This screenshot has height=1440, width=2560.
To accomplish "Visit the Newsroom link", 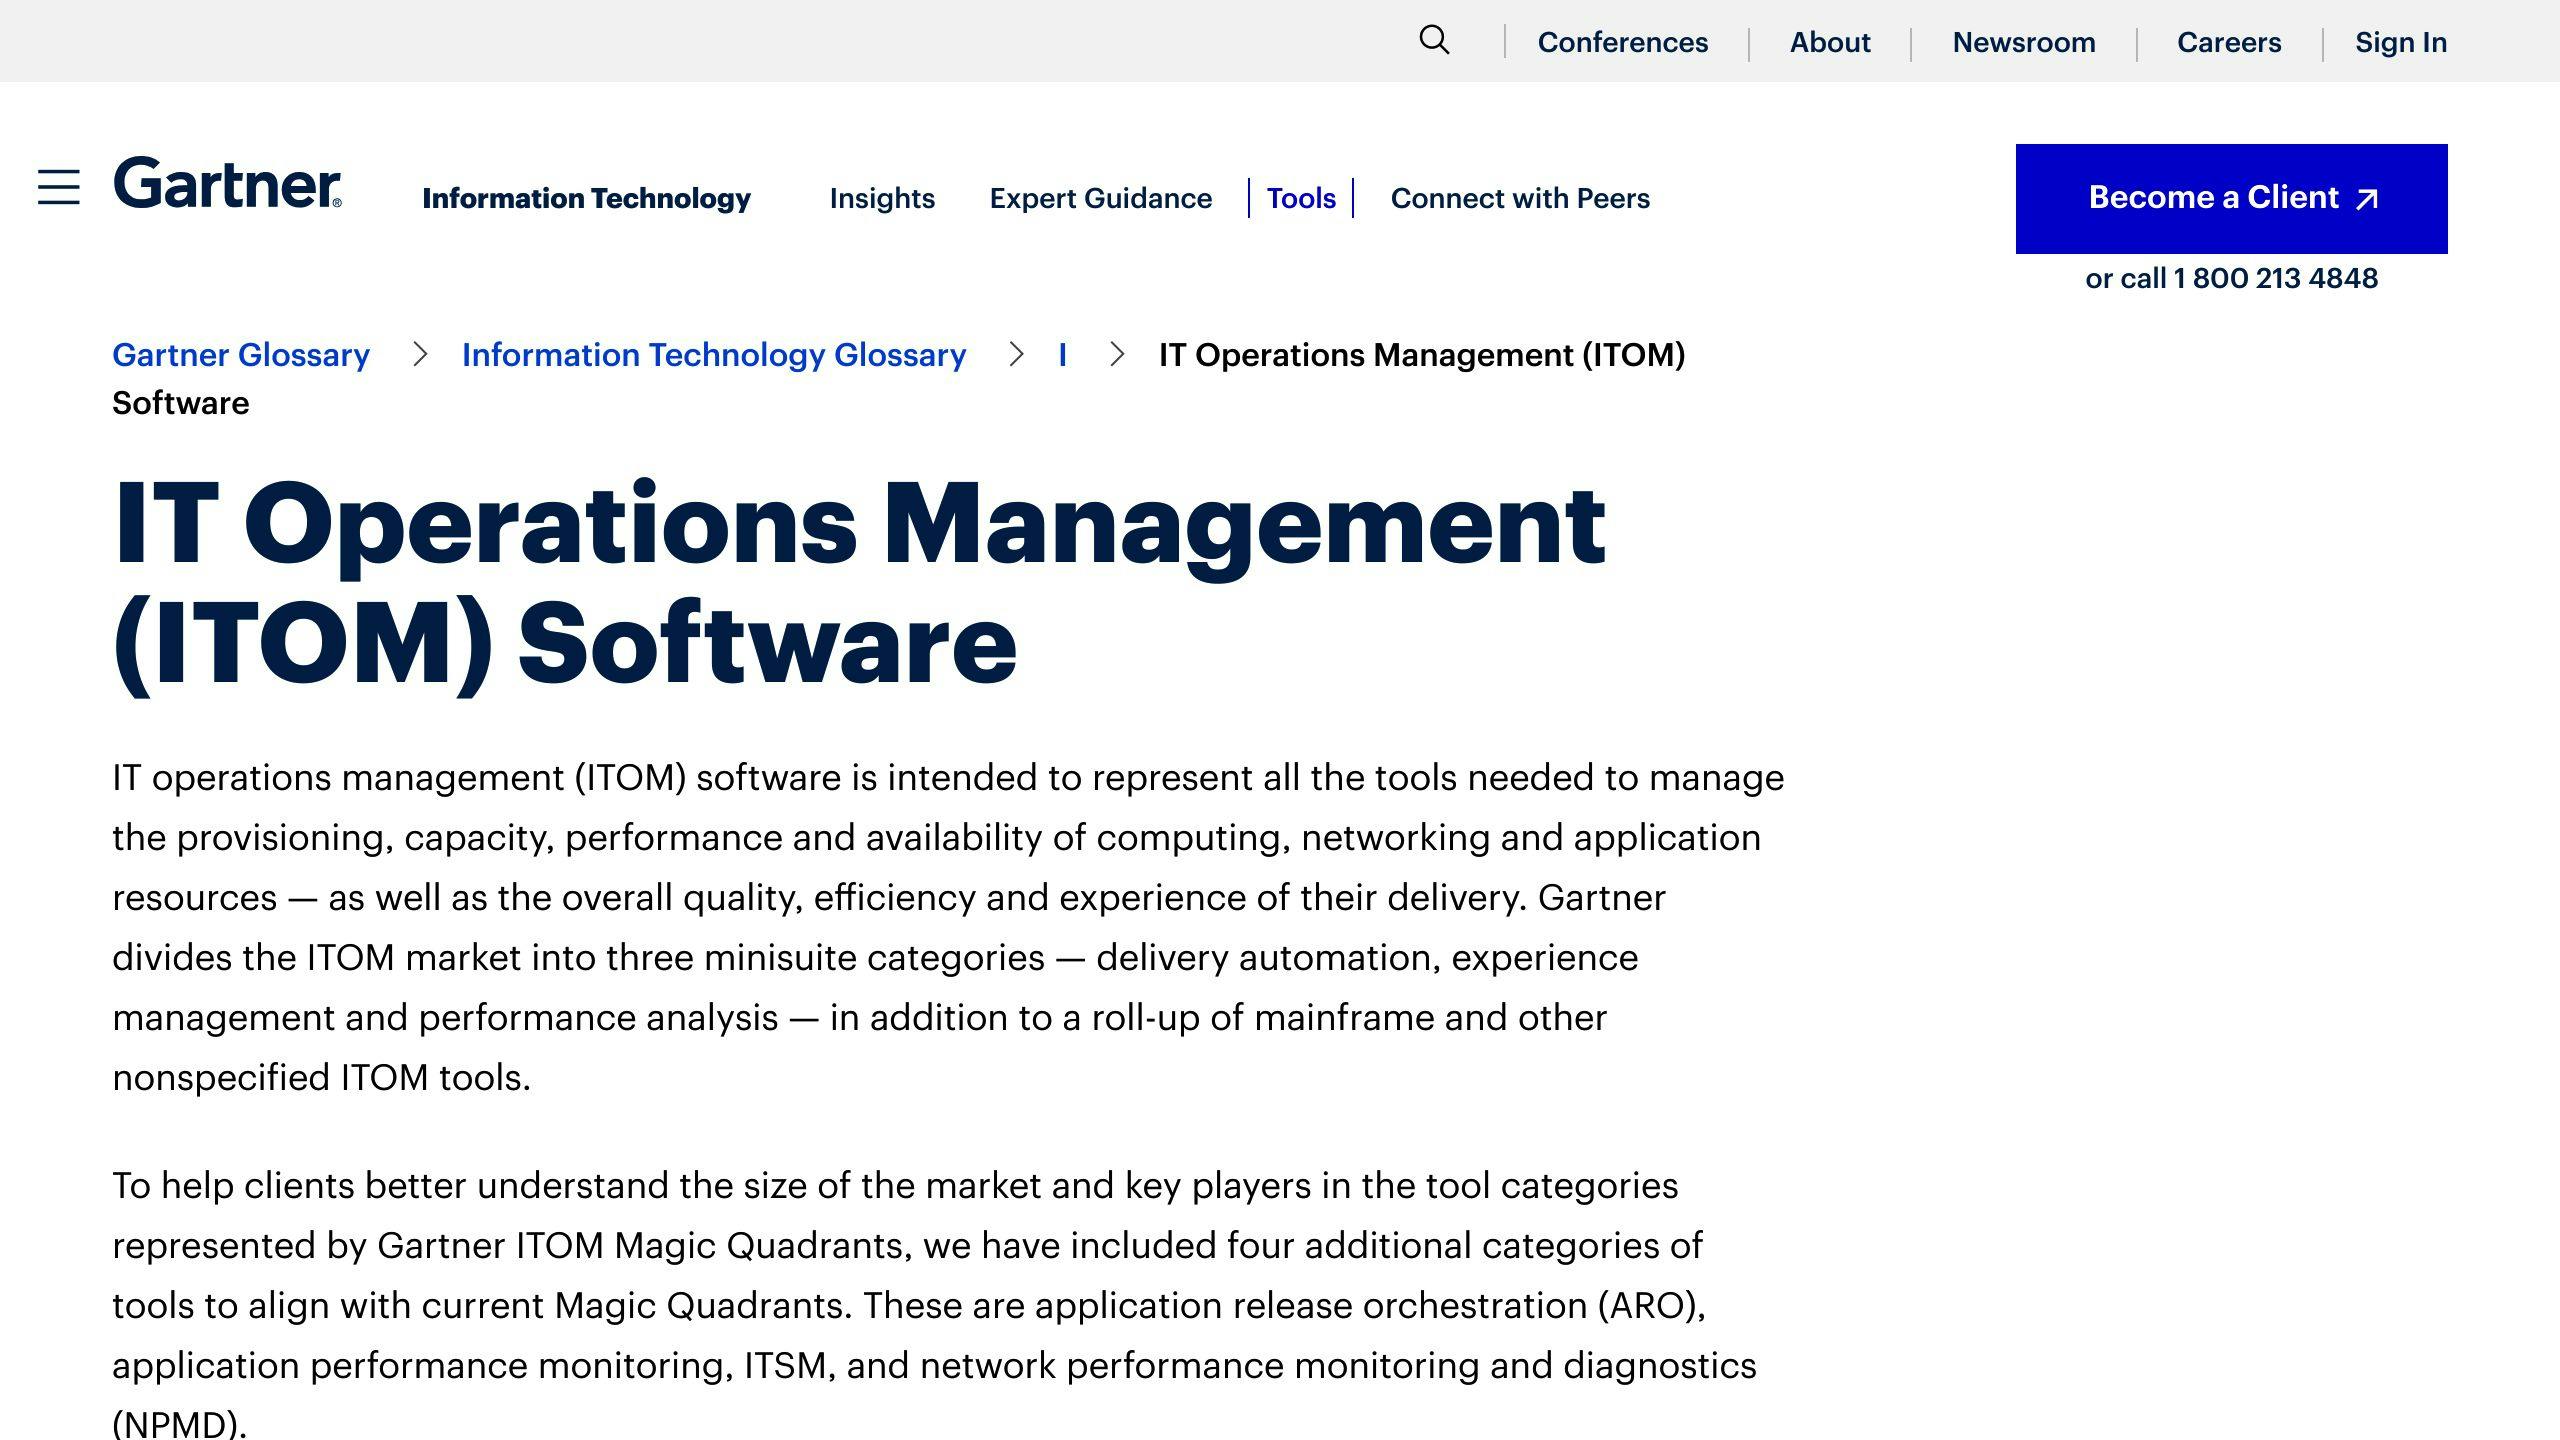I will (2024, 42).
